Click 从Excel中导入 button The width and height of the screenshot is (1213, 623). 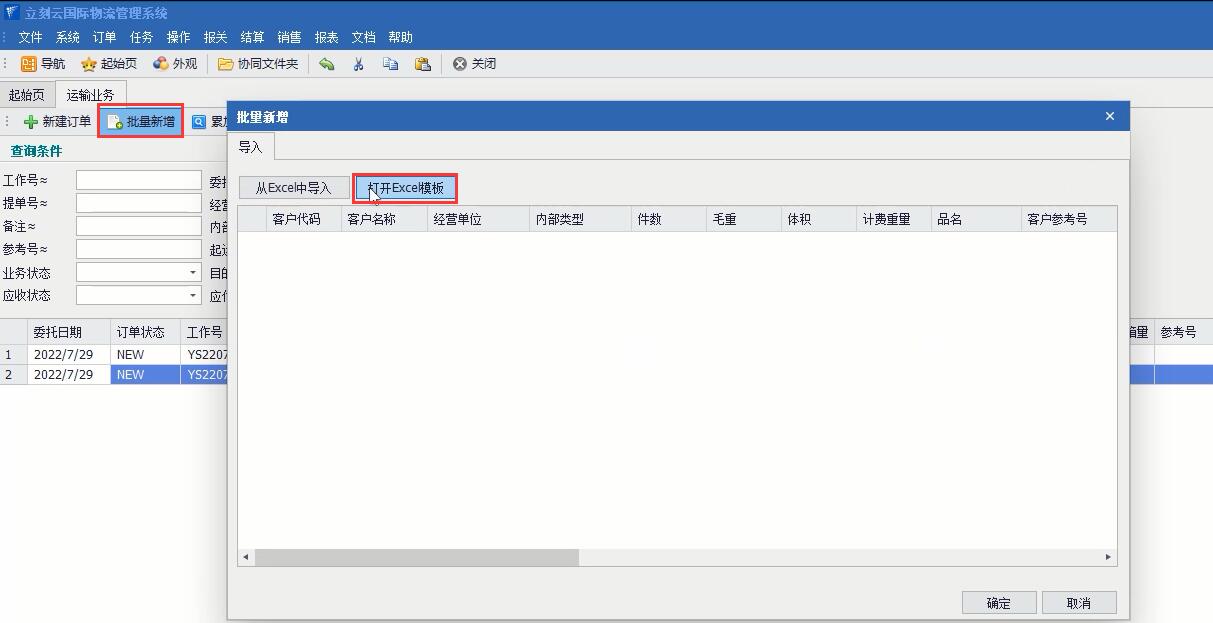293,188
